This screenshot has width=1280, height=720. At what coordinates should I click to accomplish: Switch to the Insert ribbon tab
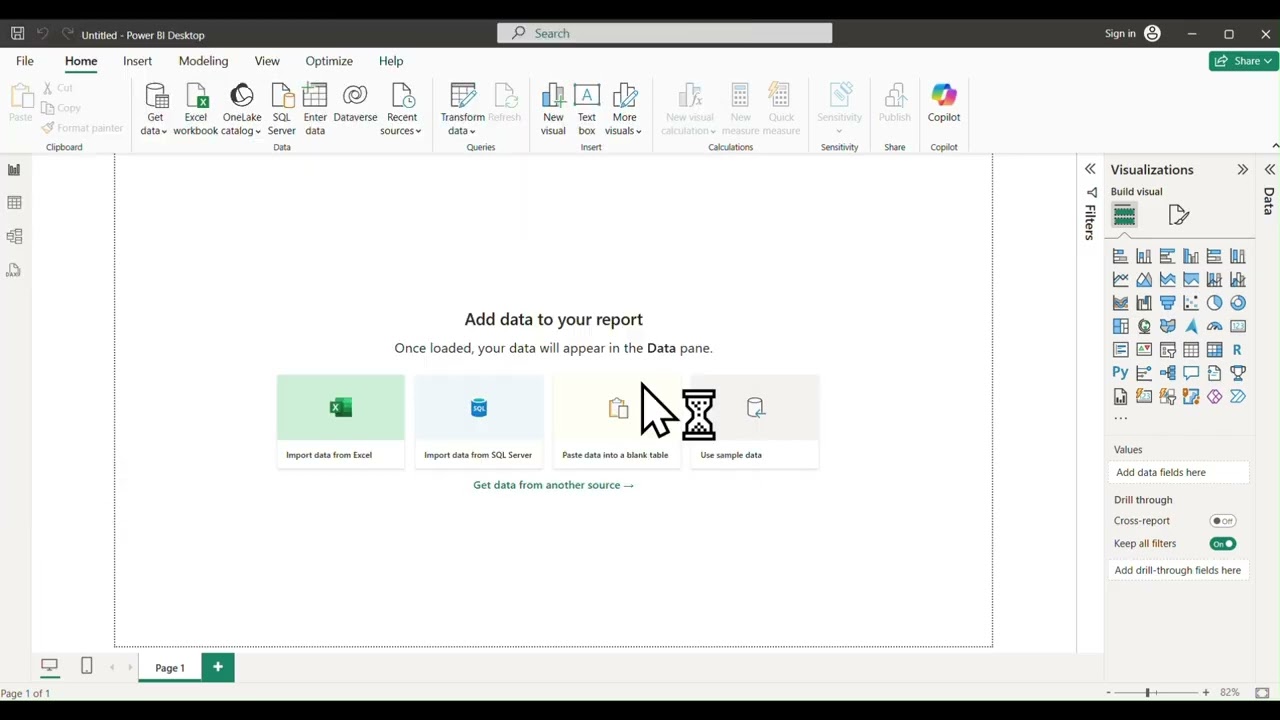click(137, 61)
